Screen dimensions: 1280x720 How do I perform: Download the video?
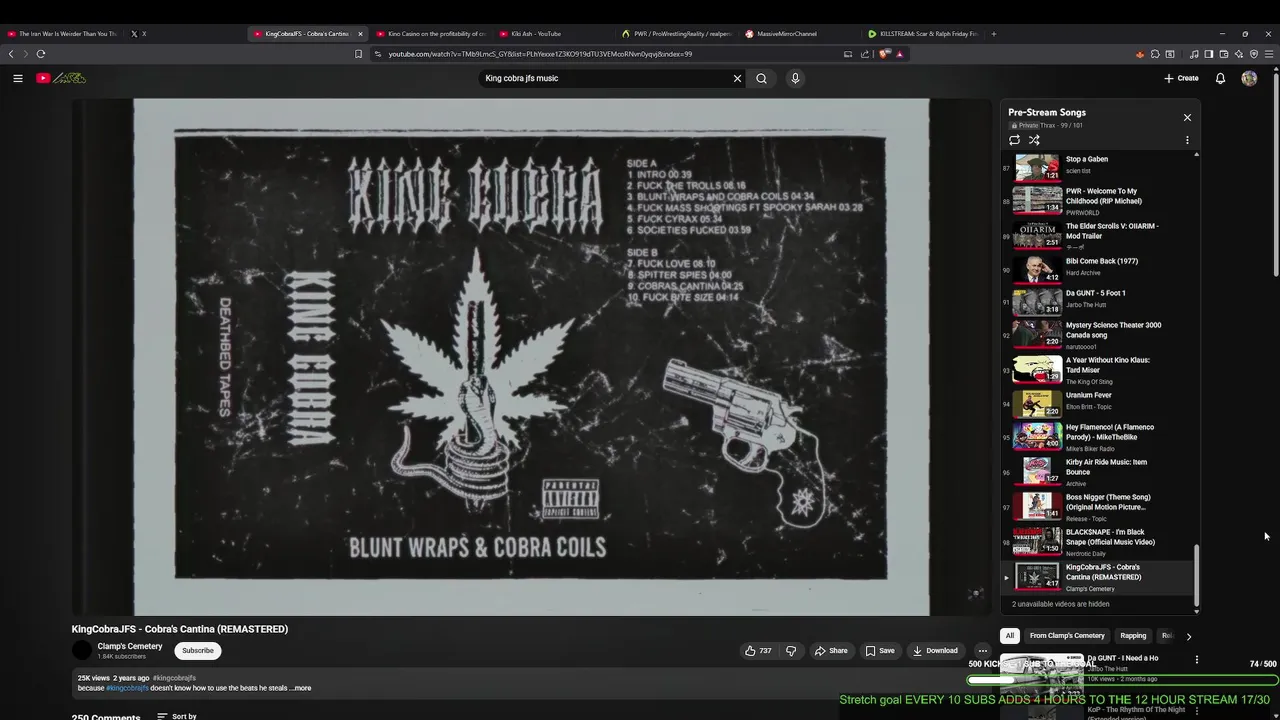coord(935,650)
